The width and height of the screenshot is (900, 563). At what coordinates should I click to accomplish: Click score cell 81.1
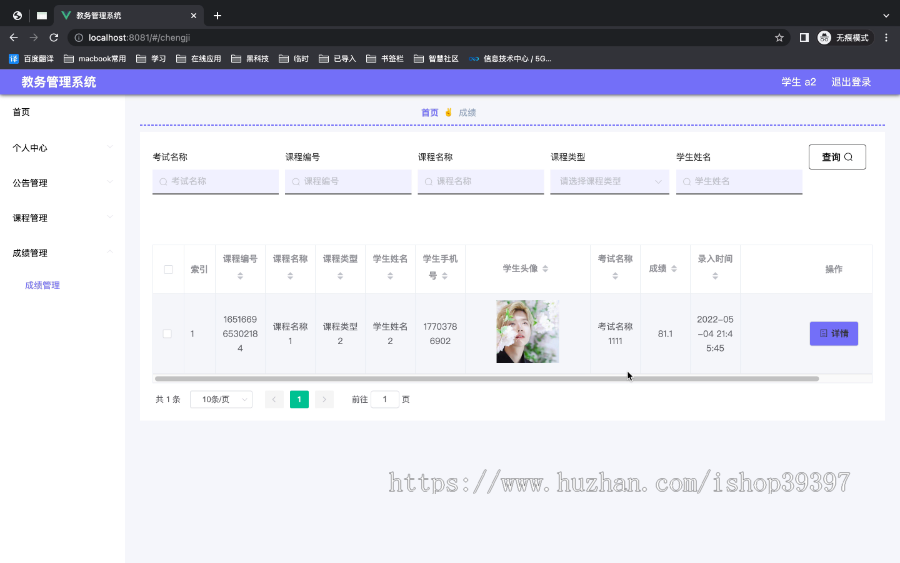[665, 333]
